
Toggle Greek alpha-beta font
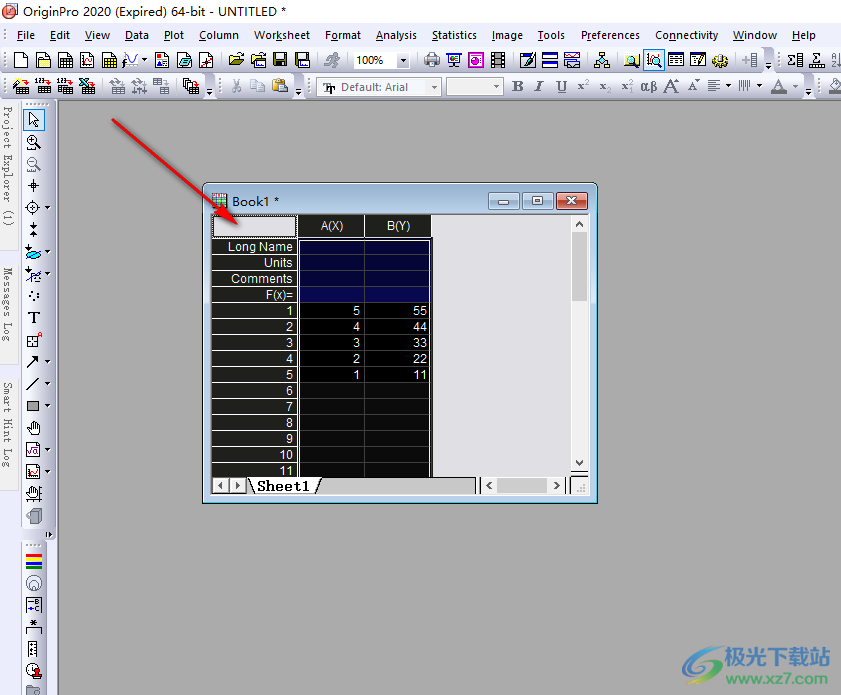click(648, 86)
